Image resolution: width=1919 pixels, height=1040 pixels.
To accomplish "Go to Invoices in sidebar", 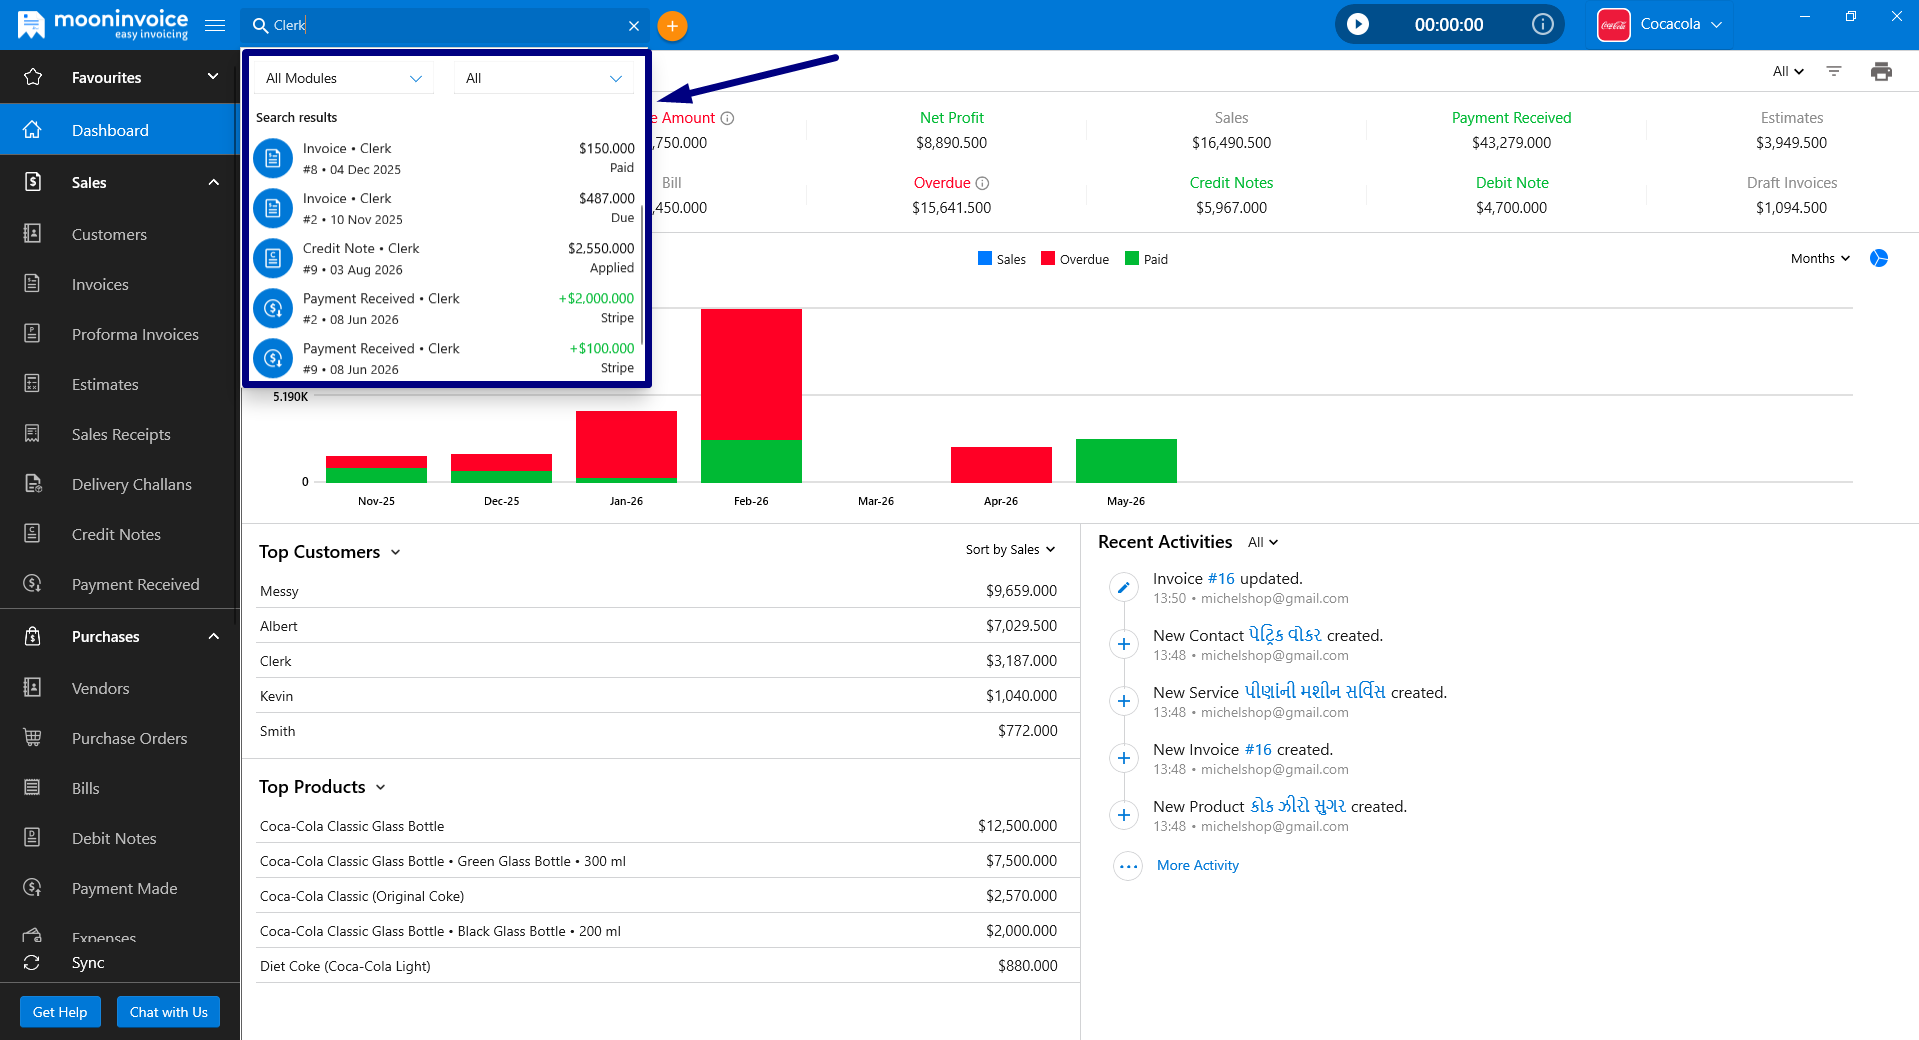I will (100, 284).
